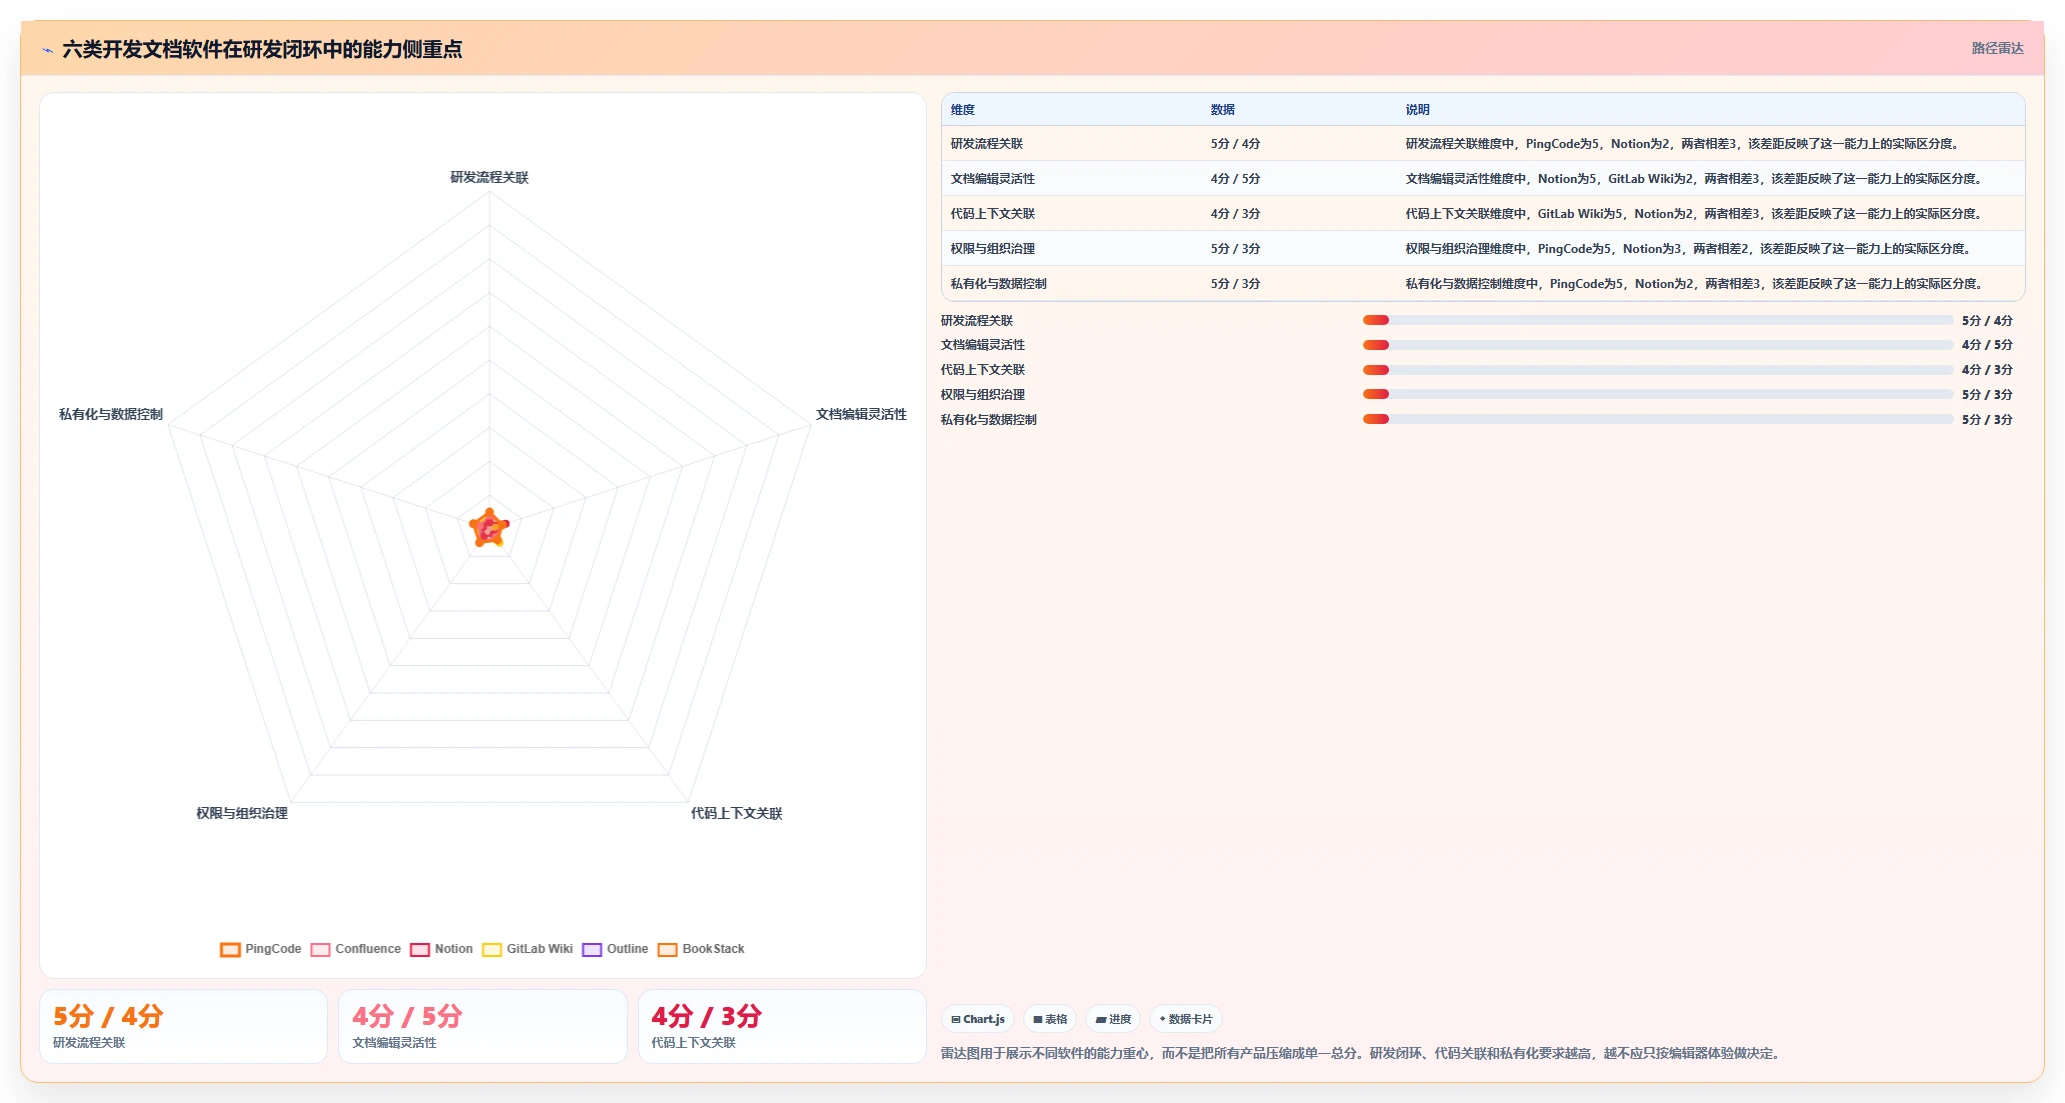The height and width of the screenshot is (1103, 2065).
Task: Click the 代码上下文关联 progress bar
Action: (1658, 370)
